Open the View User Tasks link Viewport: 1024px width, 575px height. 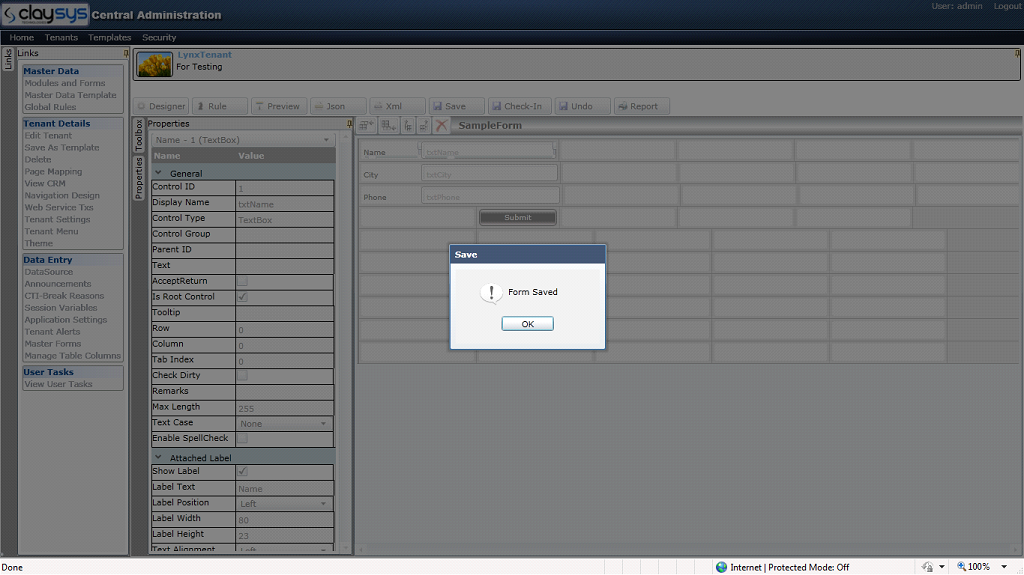click(x=58, y=384)
